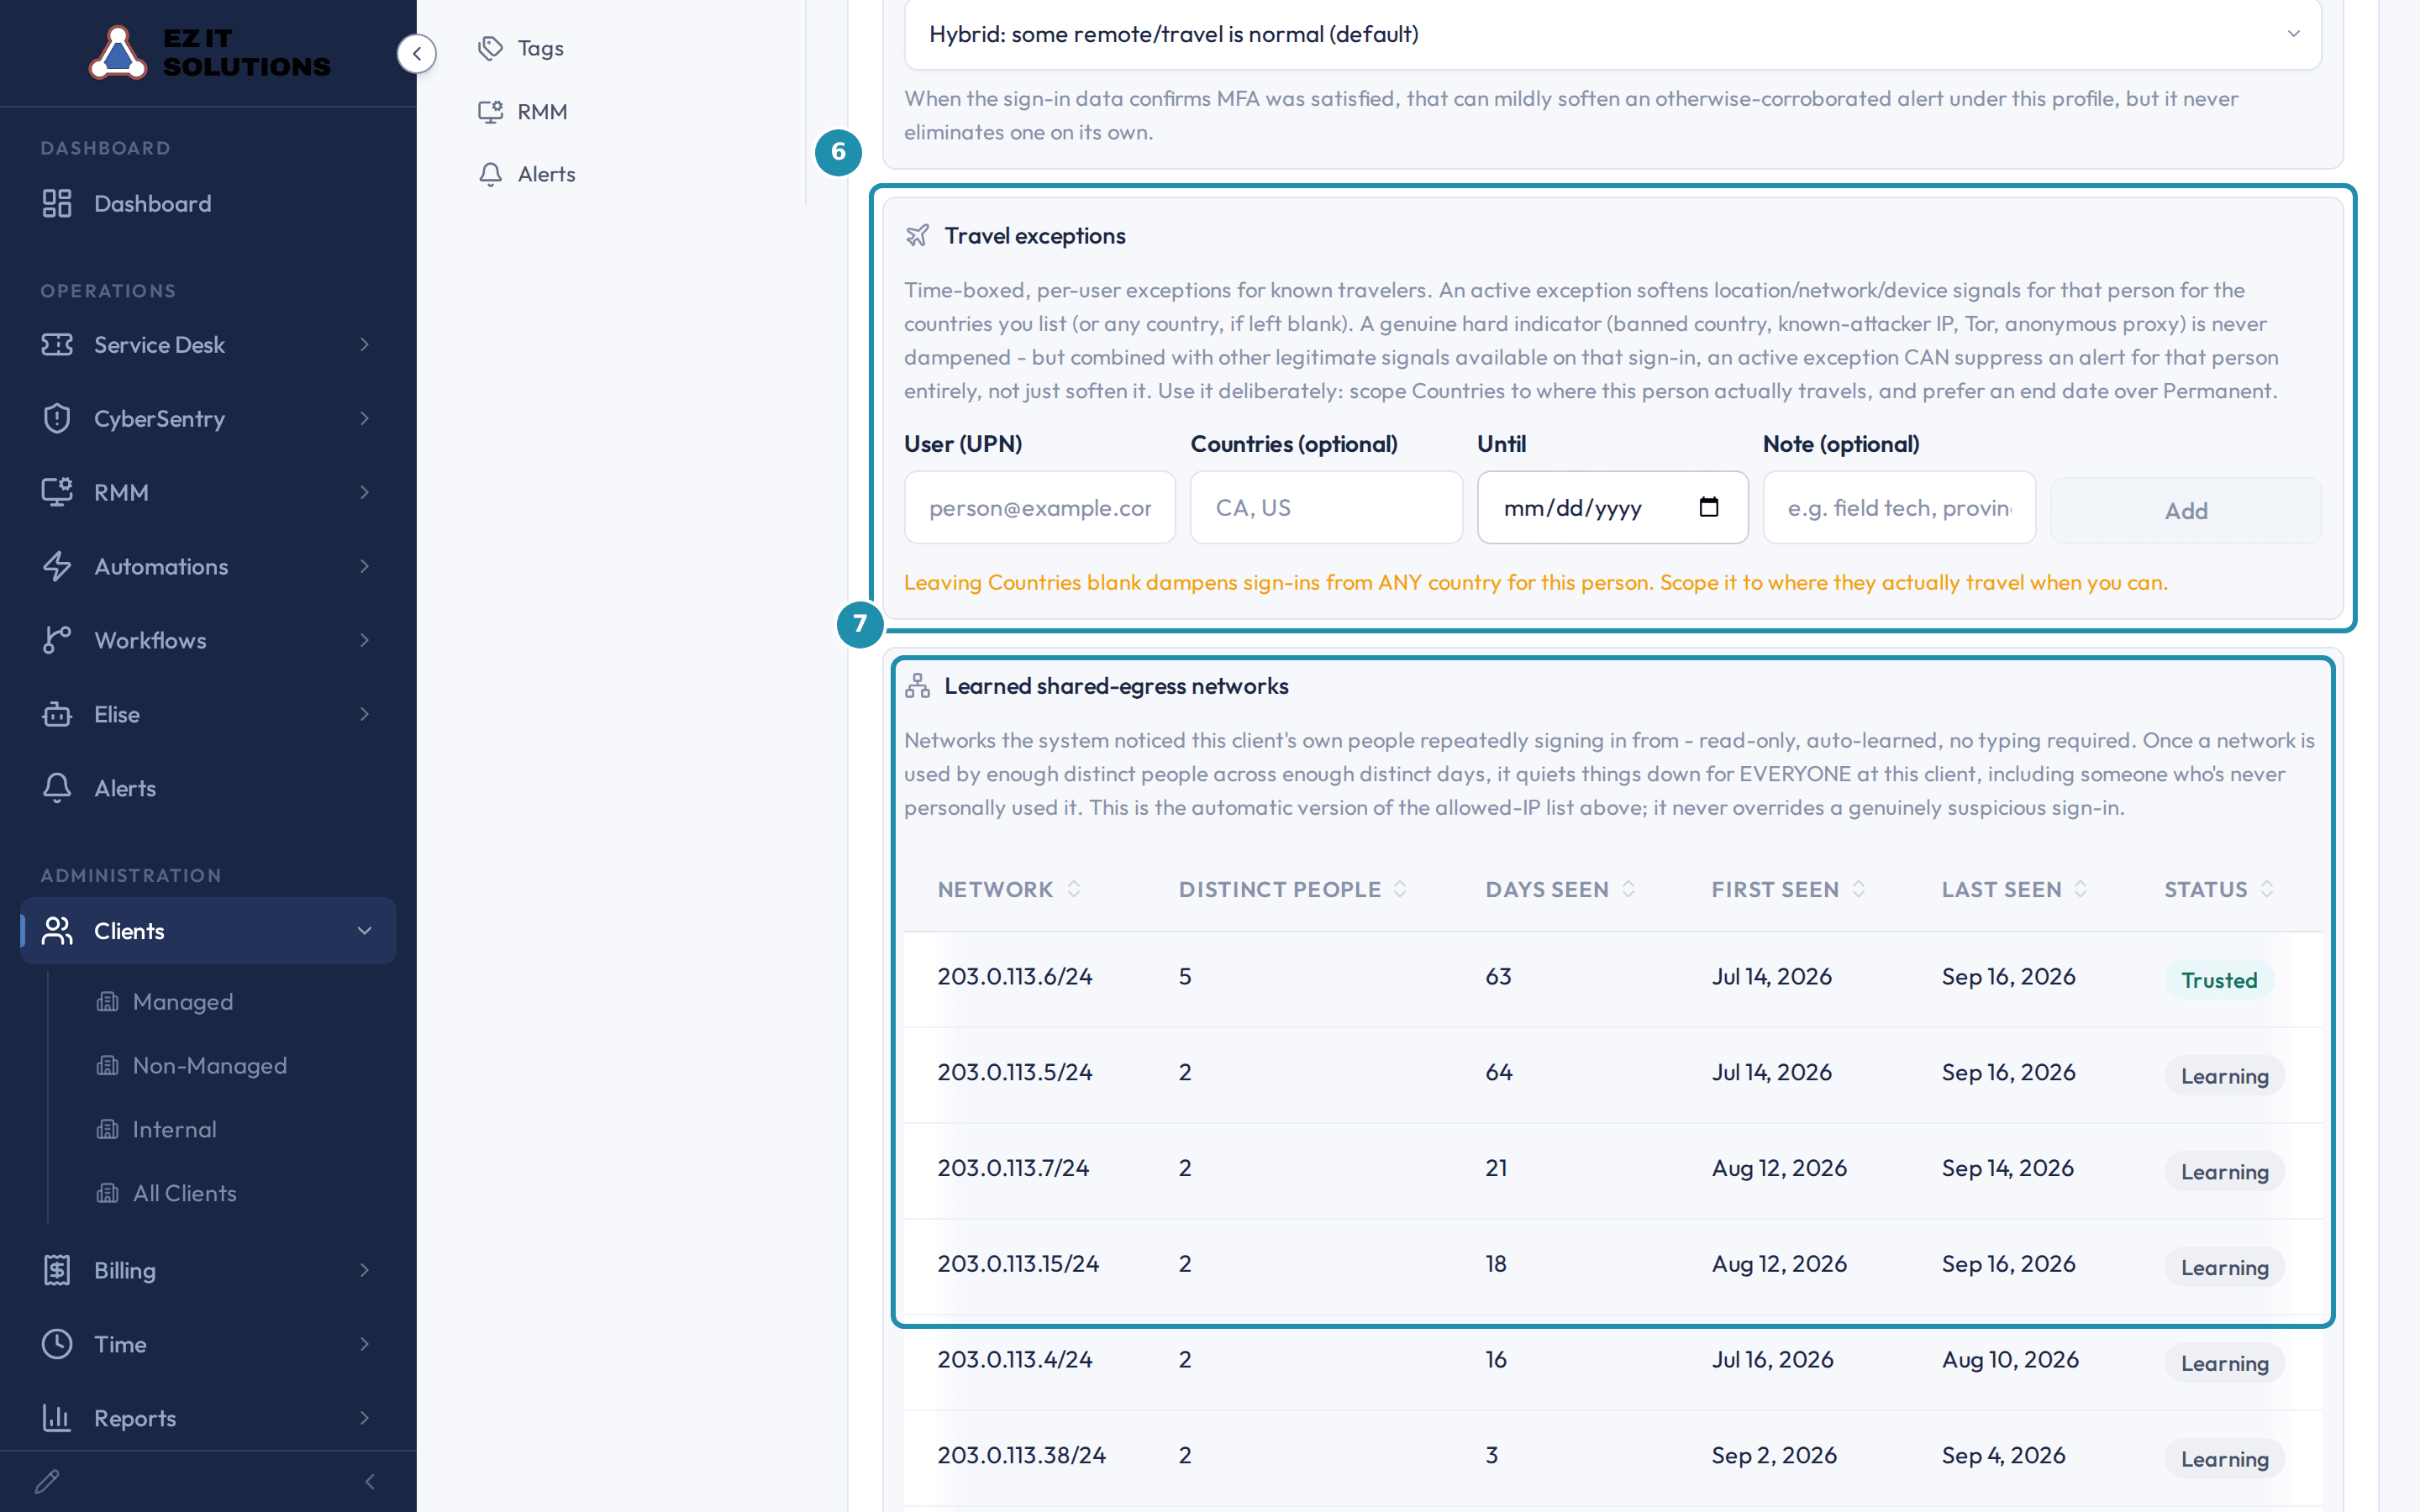
Task: Click the CyberSentry shield icon
Action: point(57,419)
